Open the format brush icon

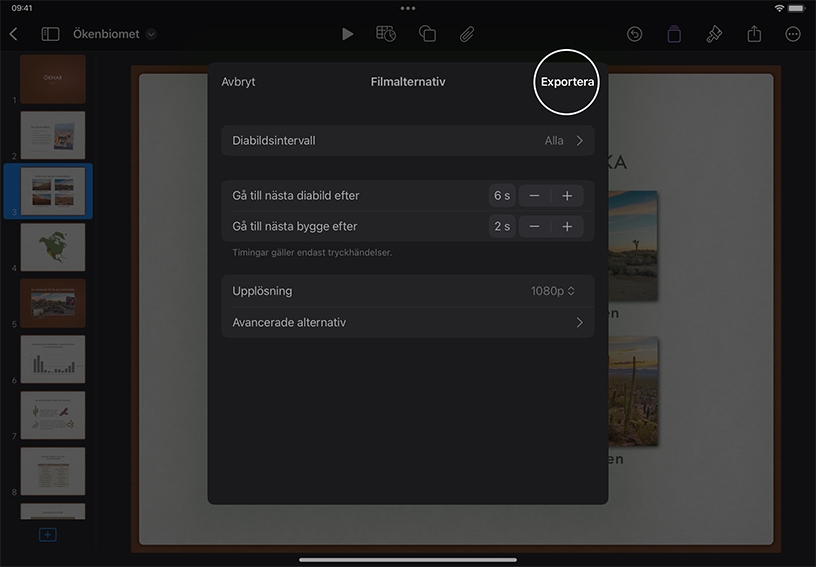point(713,34)
